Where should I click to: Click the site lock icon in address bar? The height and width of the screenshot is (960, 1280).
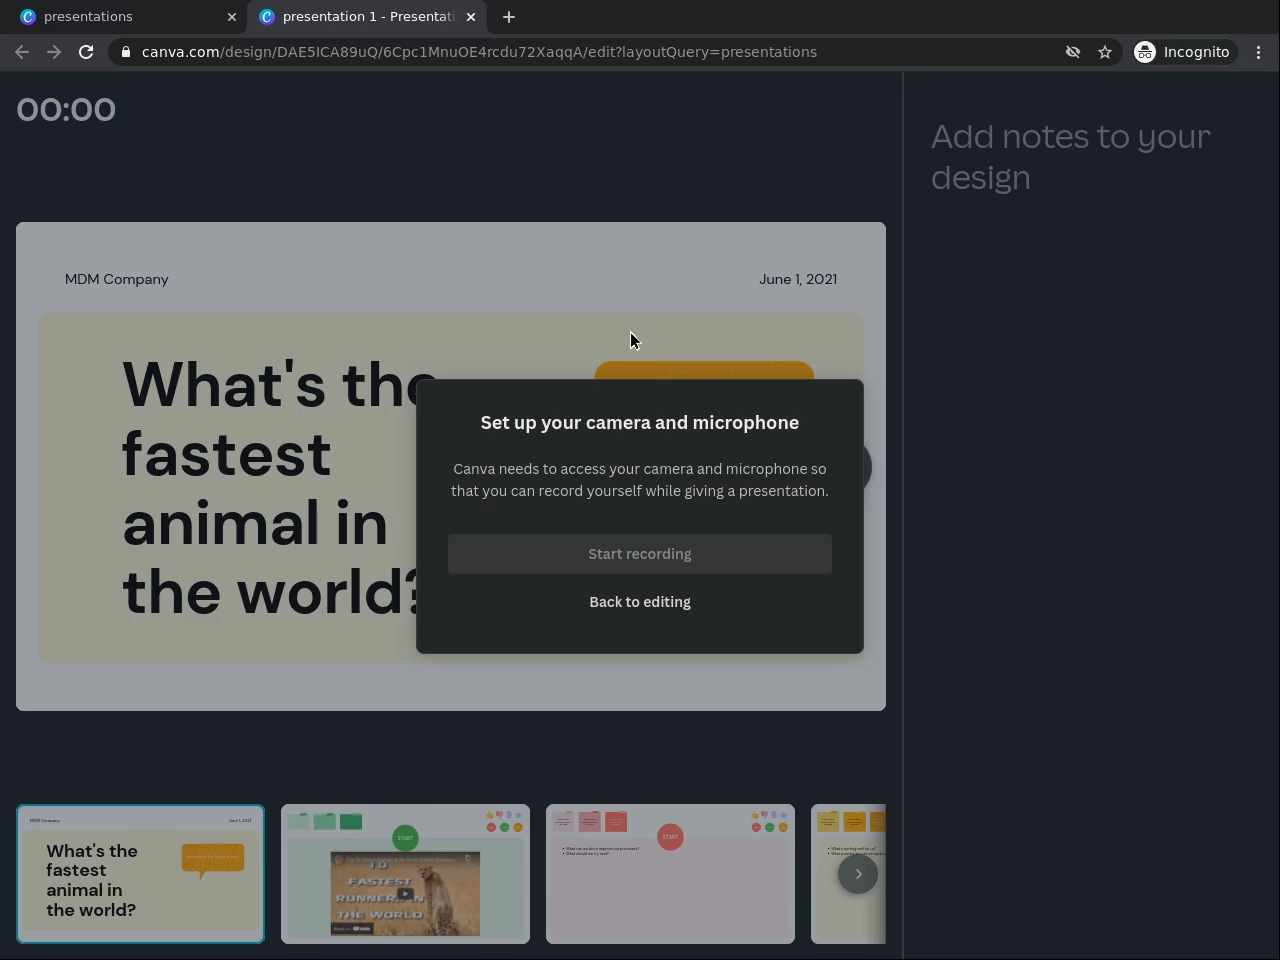click(x=125, y=52)
